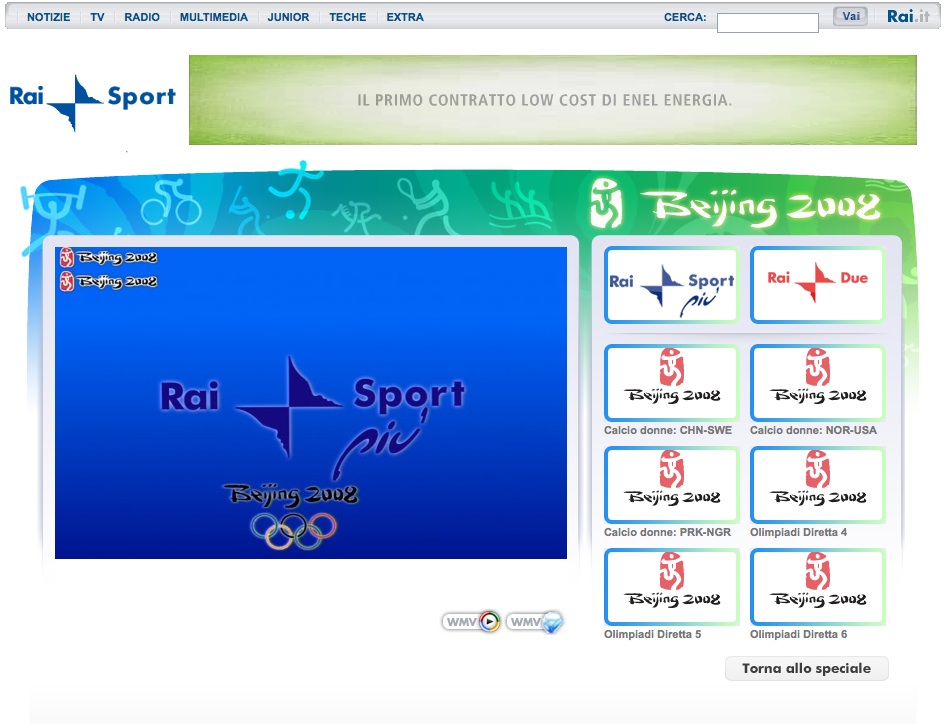Focus the CERCA search field
The height and width of the screenshot is (724, 946).
767,23
